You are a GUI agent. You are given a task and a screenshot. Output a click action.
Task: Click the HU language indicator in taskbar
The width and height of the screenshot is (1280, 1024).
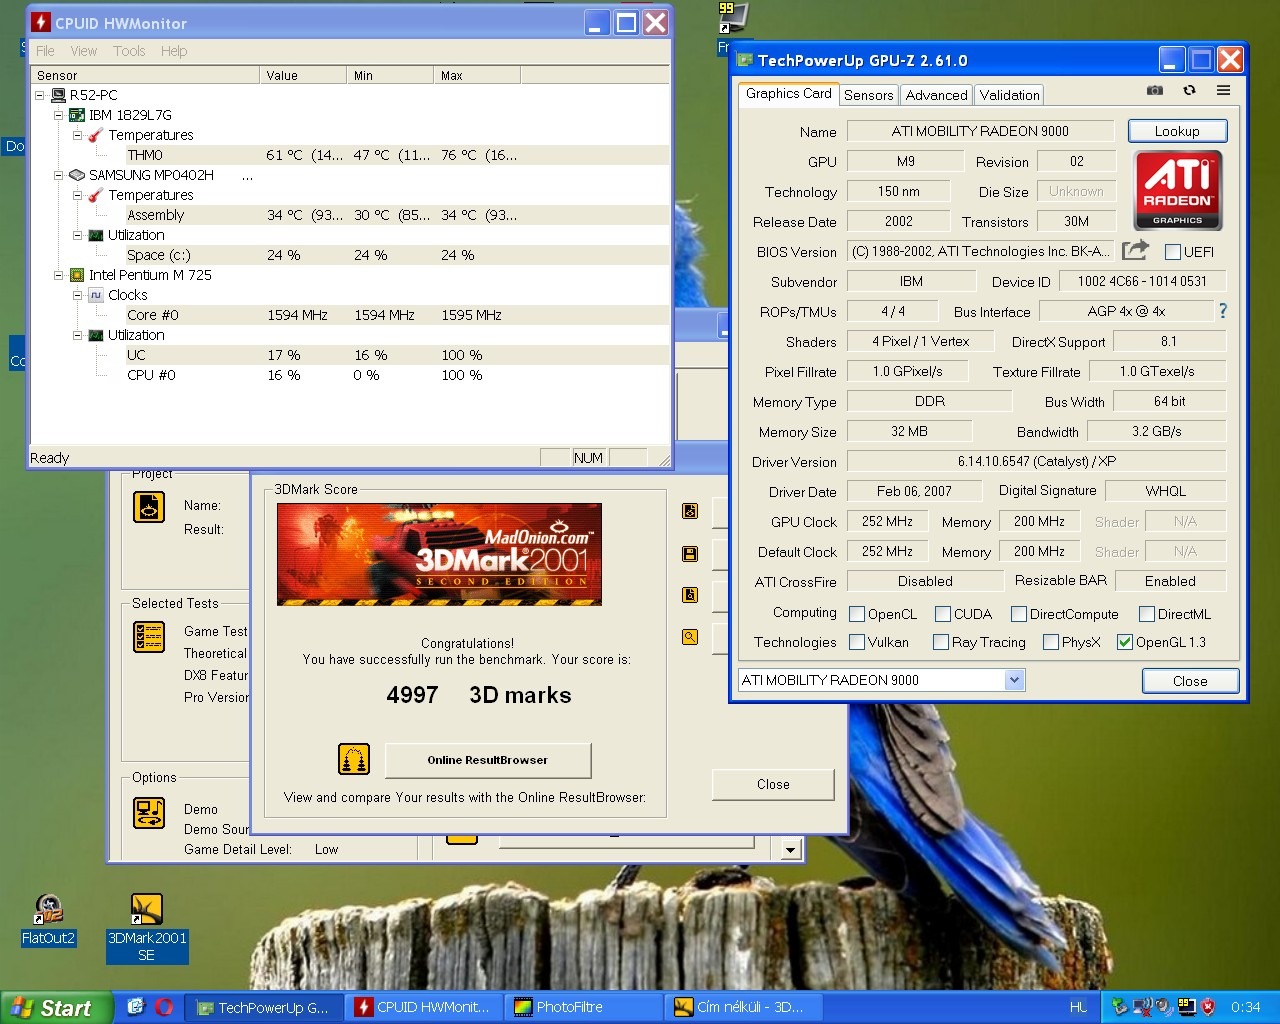click(x=1078, y=1007)
